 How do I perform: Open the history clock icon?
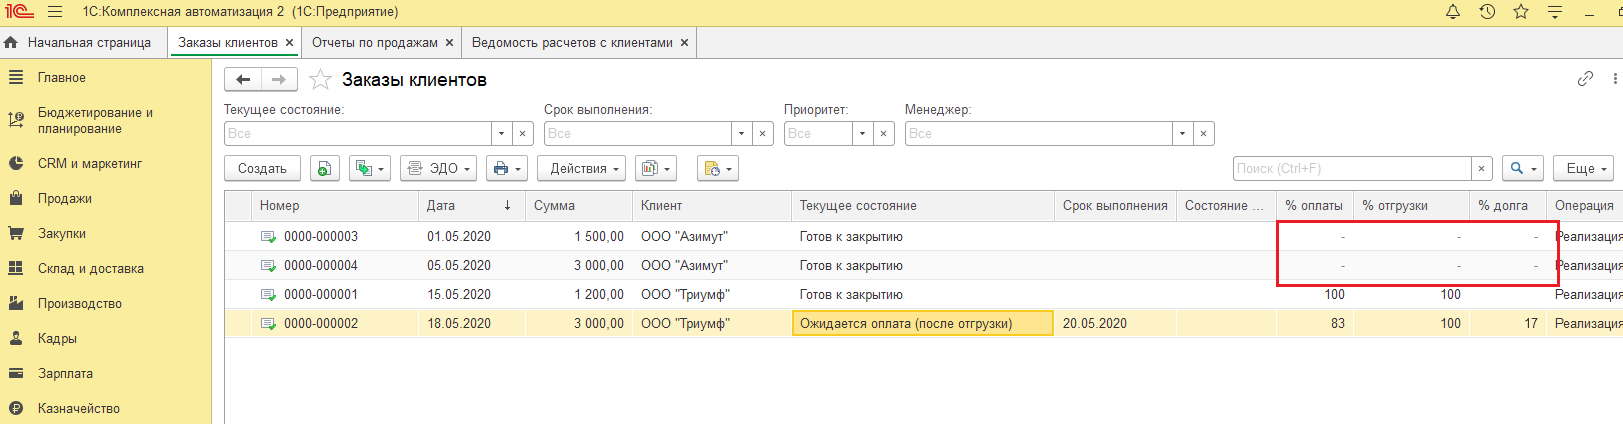1487,12
